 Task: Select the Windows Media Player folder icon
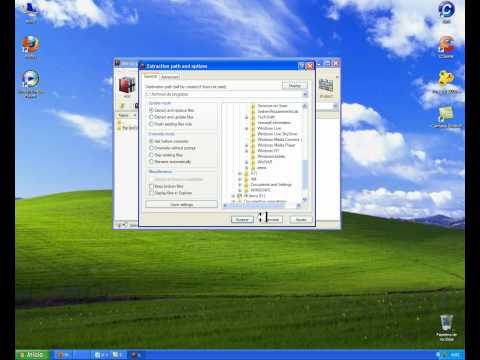253,145
